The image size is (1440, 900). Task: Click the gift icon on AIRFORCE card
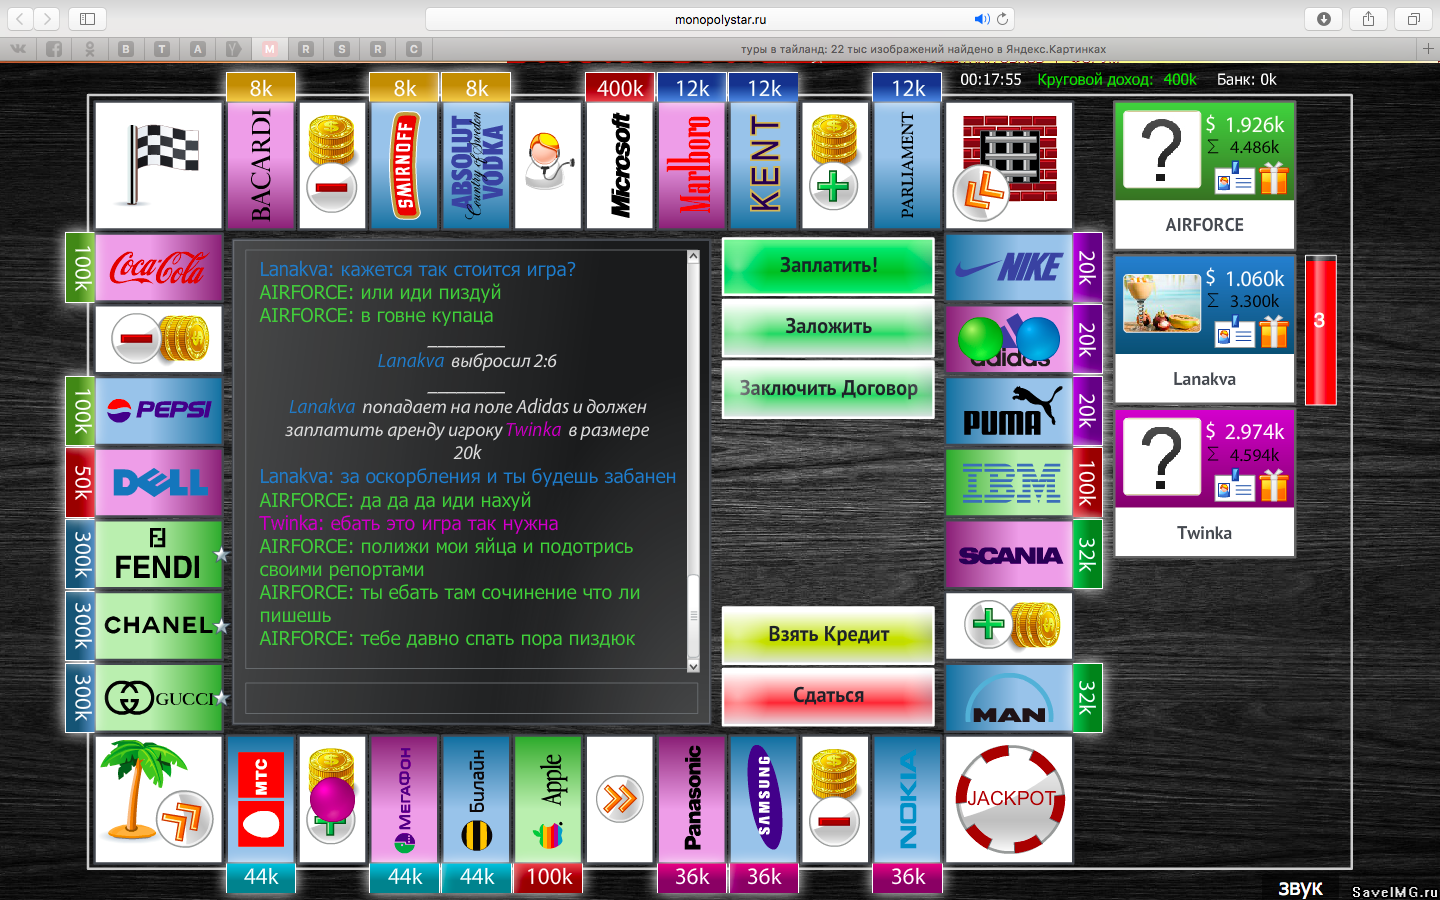point(1274,179)
